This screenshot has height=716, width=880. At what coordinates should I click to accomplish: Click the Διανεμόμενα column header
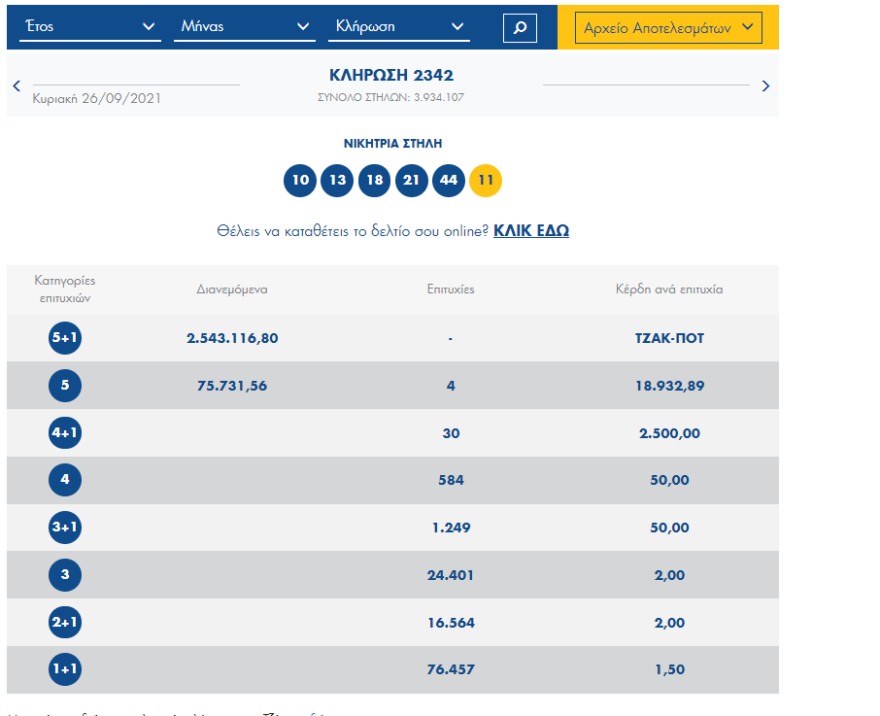tap(232, 289)
